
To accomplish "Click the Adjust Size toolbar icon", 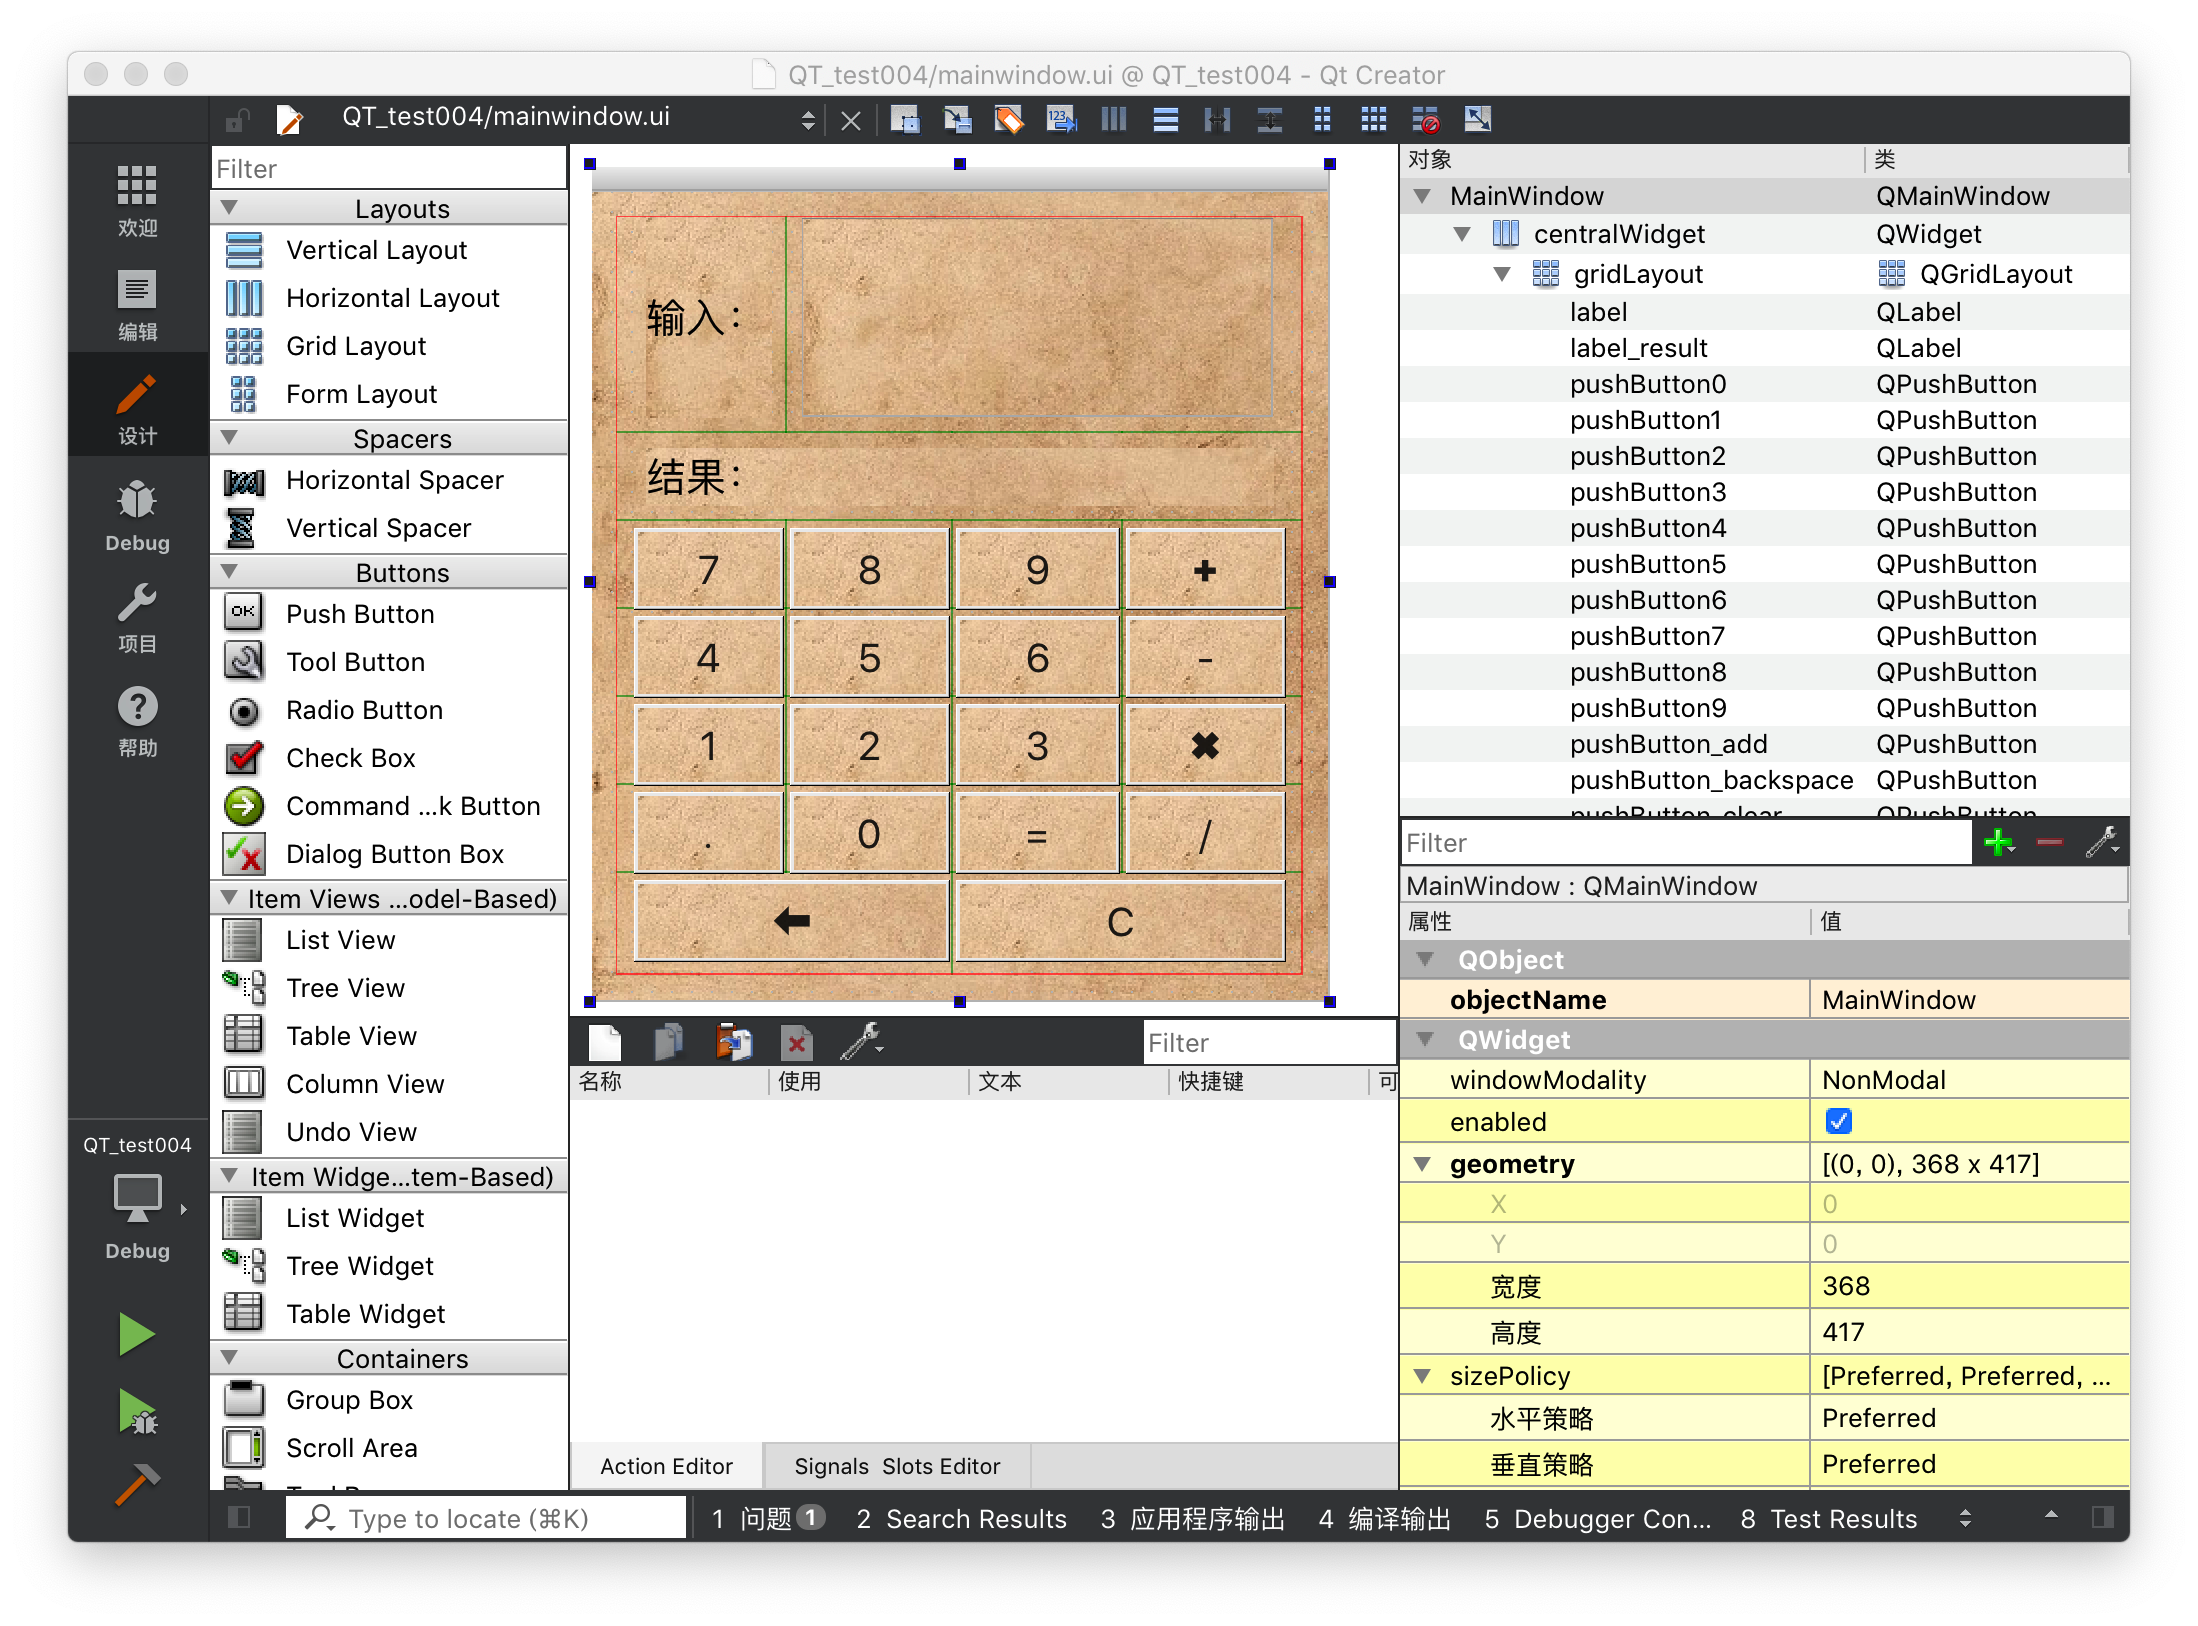I will pyautogui.click(x=1477, y=120).
